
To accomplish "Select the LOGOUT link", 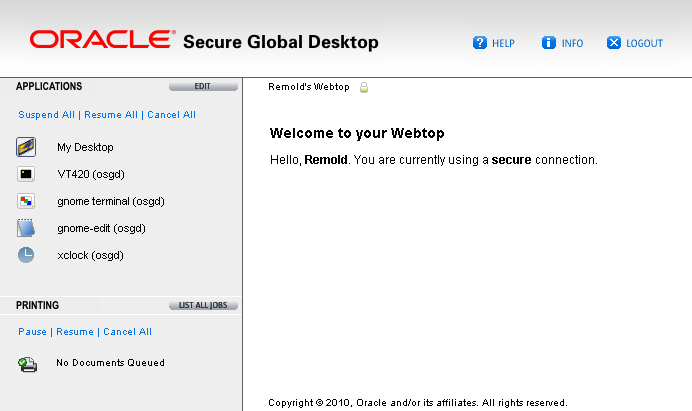I will tap(644, 43).
